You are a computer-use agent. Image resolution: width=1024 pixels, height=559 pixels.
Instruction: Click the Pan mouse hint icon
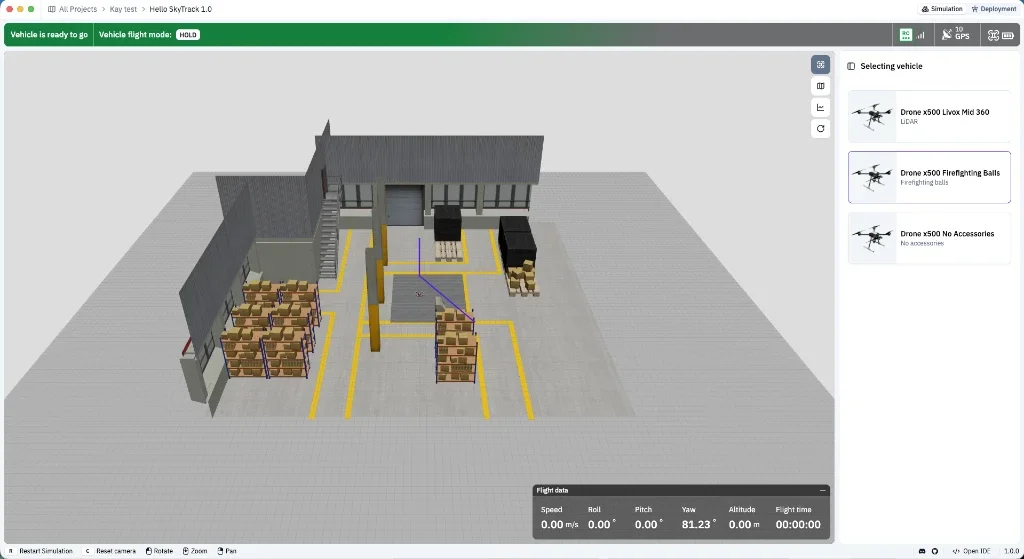coord(220,551)
